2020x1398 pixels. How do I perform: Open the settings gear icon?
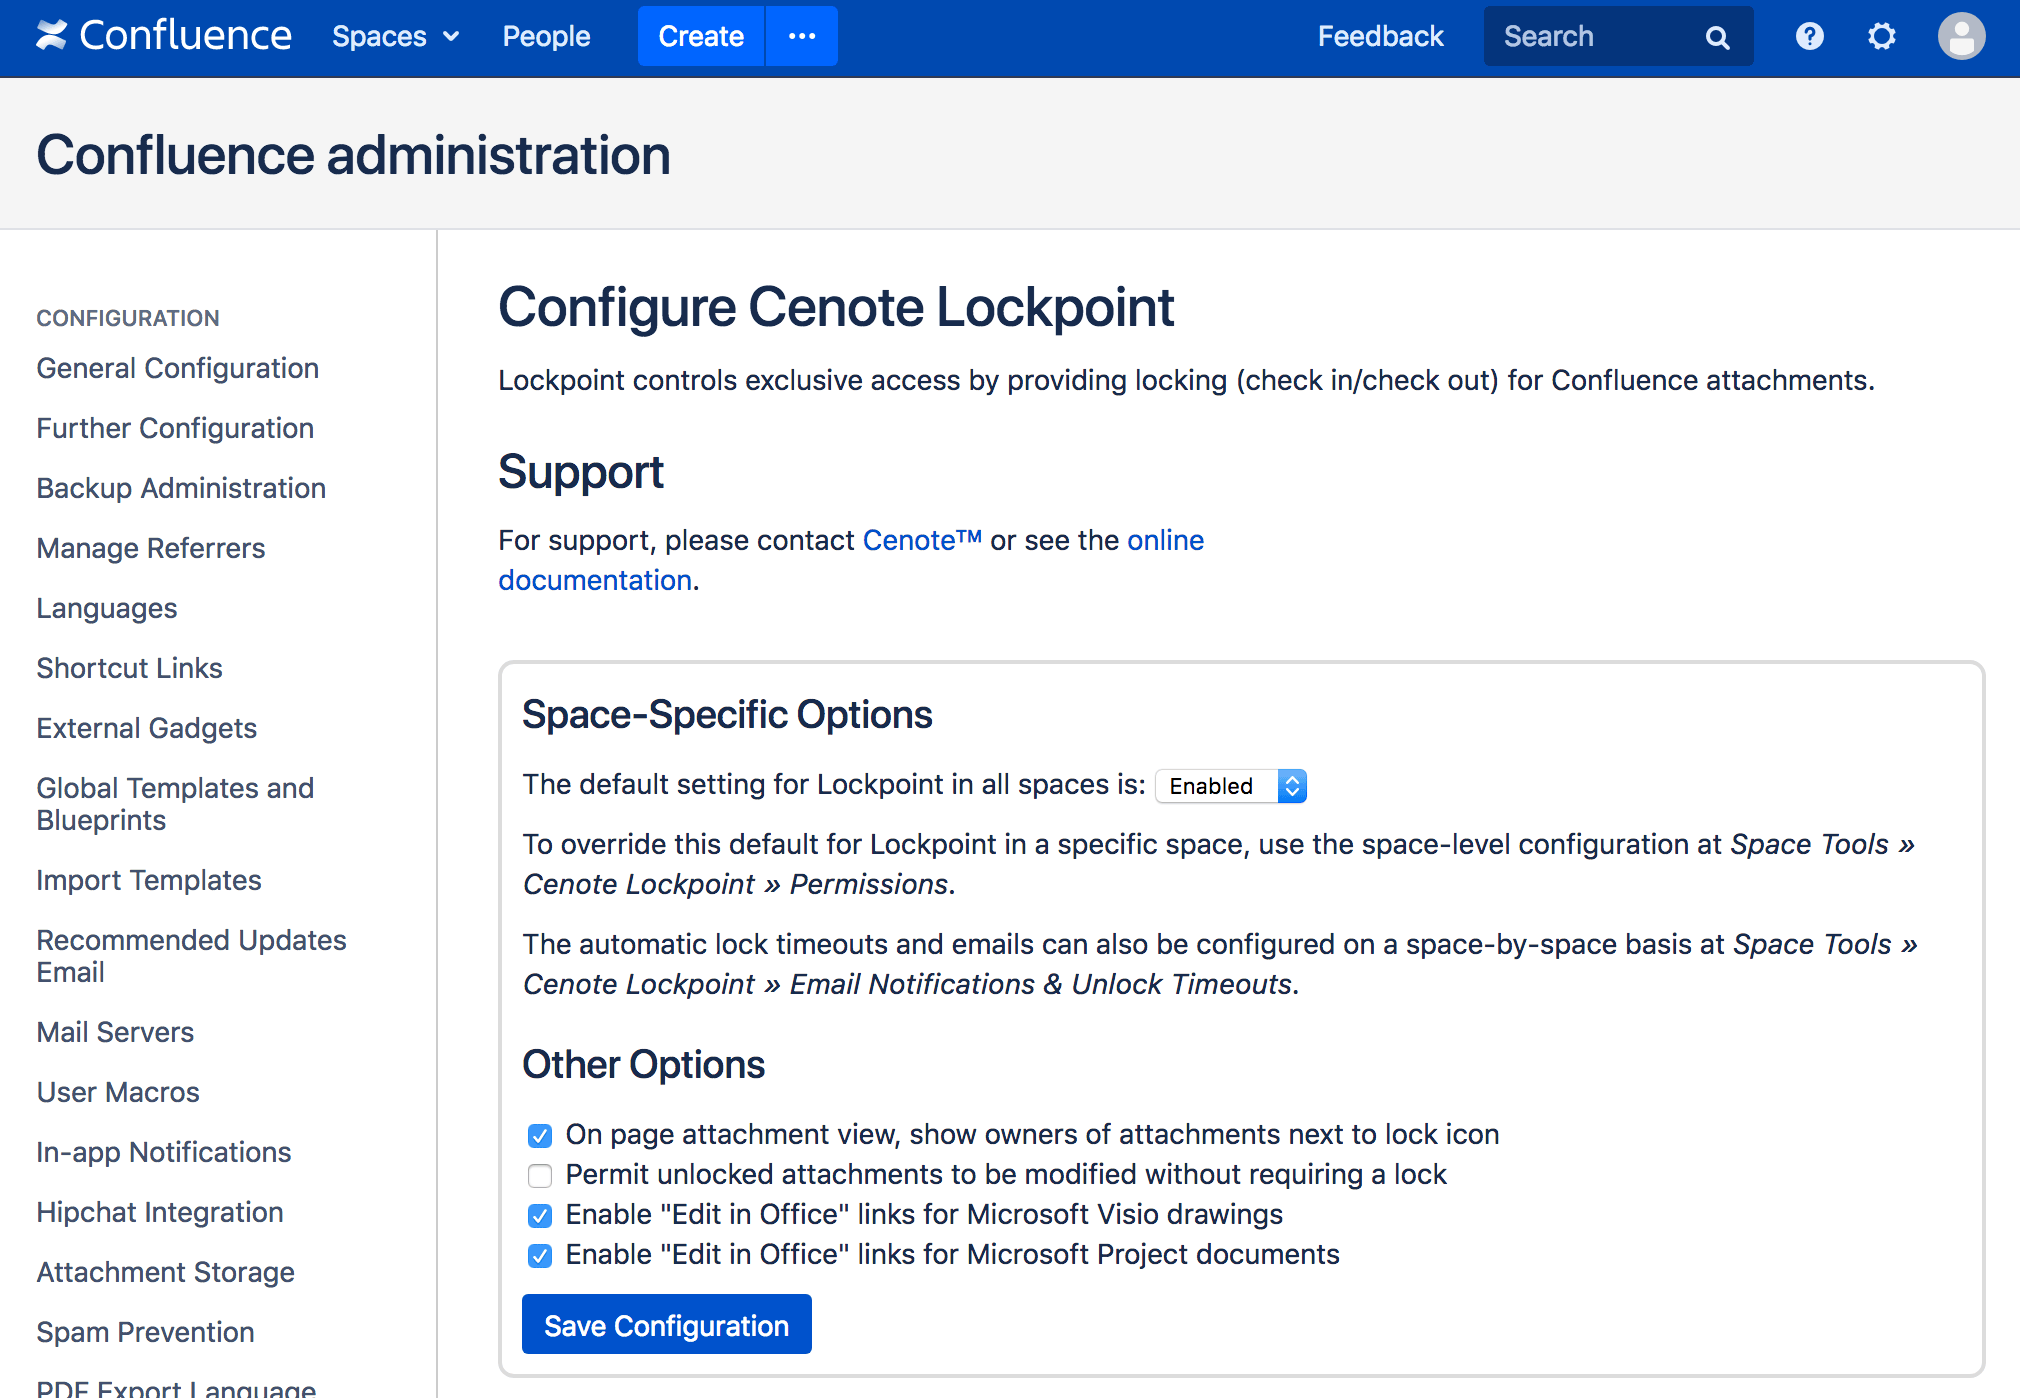[1882, 37]
